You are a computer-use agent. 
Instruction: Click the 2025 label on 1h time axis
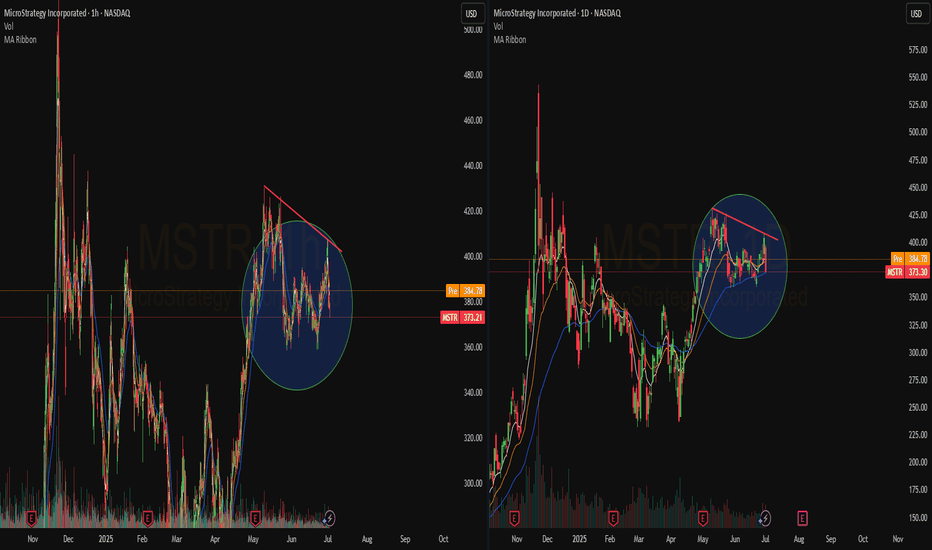pos(106,539)
